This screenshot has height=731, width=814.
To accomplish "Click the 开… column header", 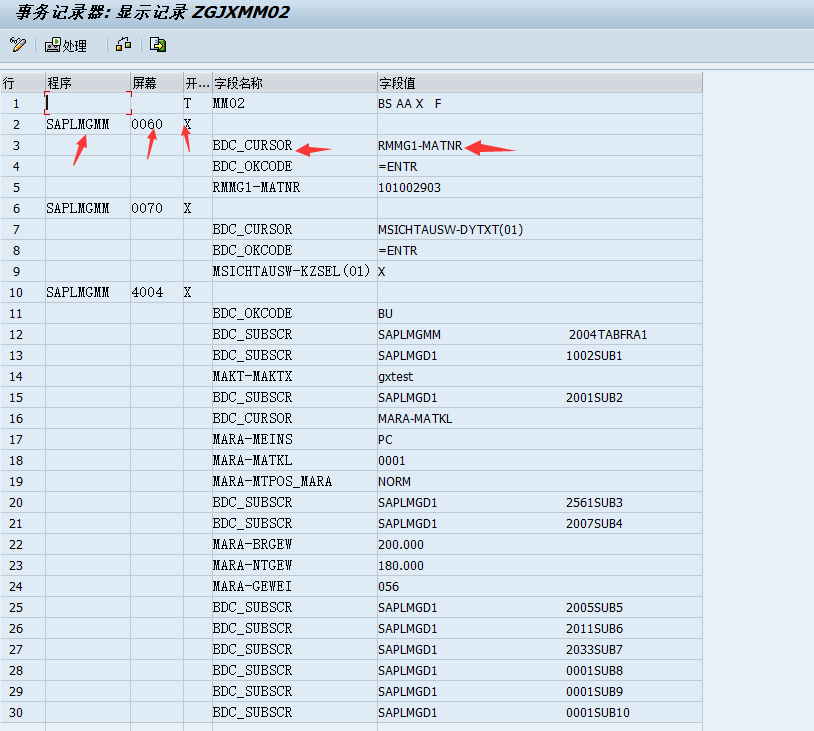I will click(197, 83).
